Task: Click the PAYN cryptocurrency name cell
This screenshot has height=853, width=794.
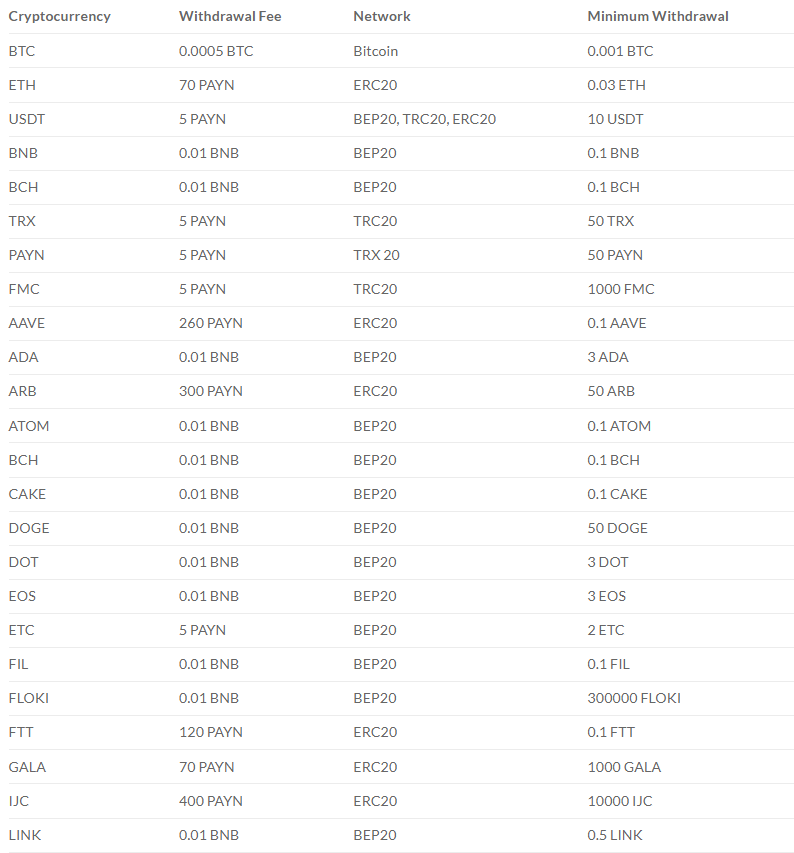Action: click(x=26, y=255)
